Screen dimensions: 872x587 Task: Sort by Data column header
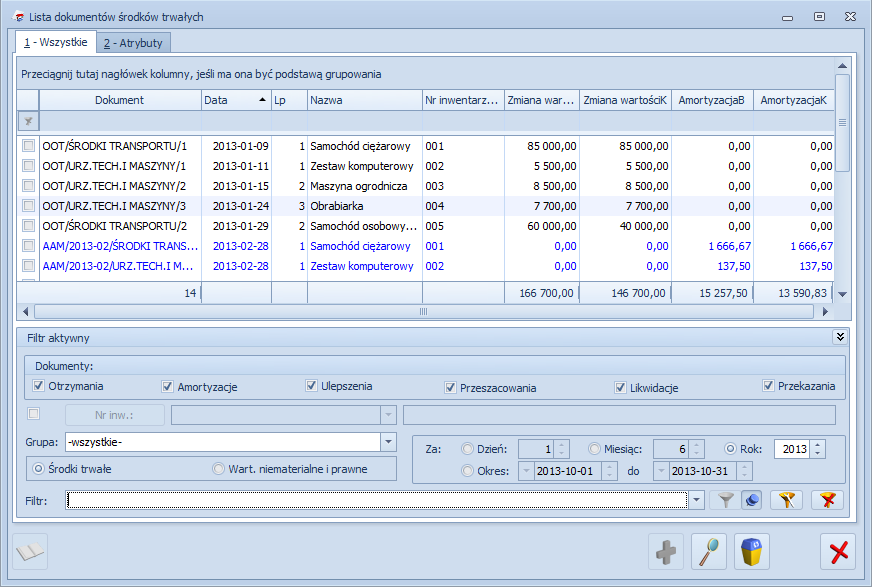pyautogui.click(x=236, y=100)
